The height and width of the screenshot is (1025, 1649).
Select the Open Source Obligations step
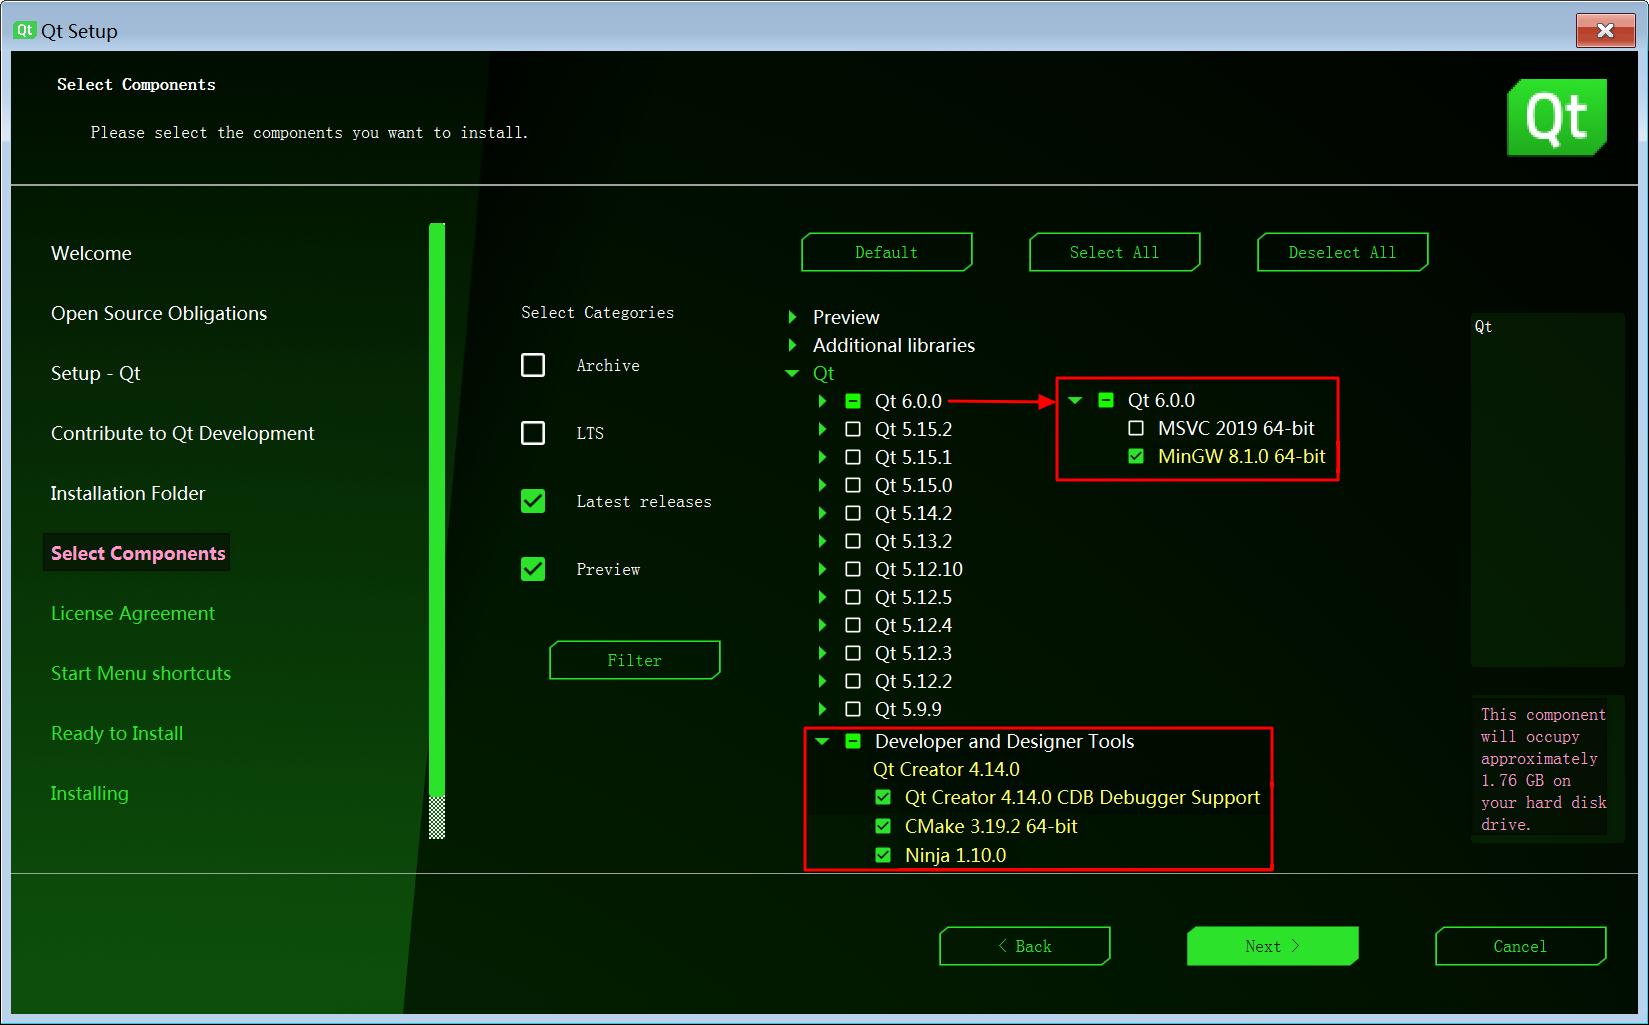(x=159, y=313)
